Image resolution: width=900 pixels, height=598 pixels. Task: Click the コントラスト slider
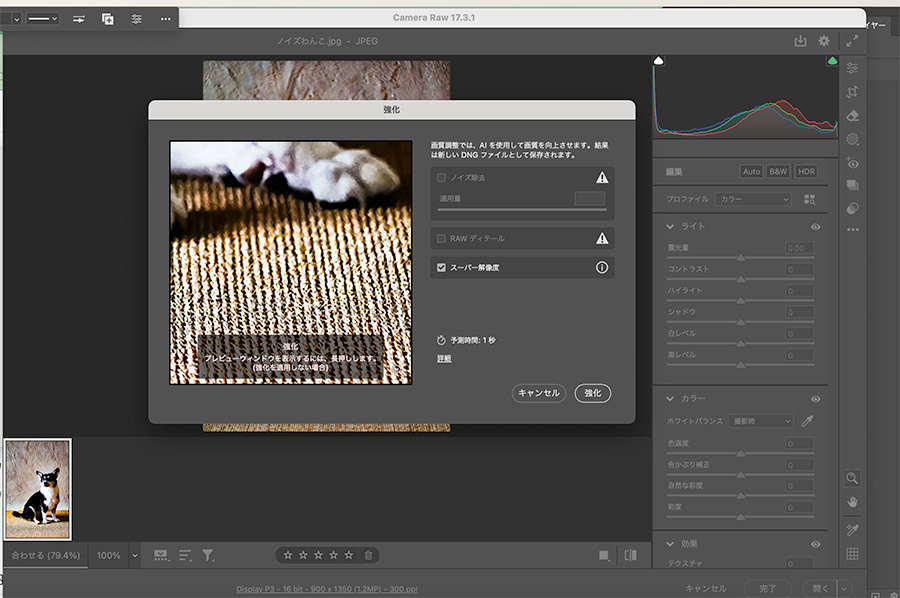(740, 279)
